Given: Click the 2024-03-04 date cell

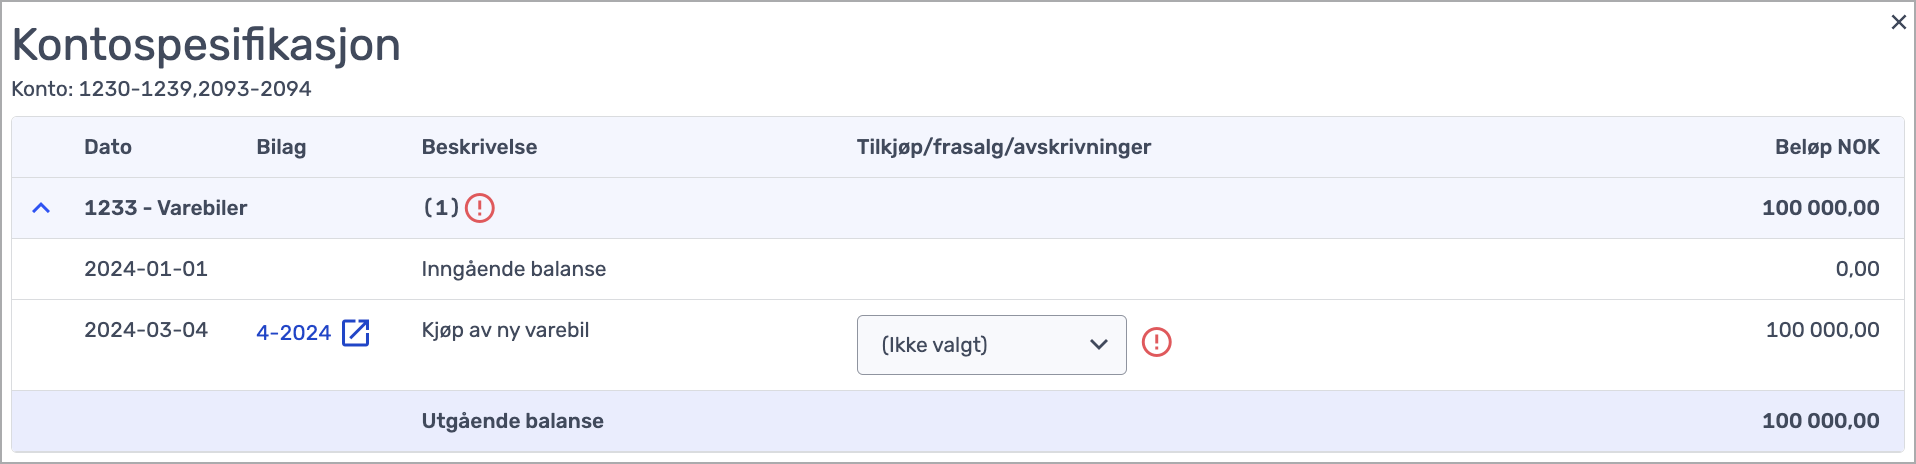Looking at the screenshot, I should [146, 330].
